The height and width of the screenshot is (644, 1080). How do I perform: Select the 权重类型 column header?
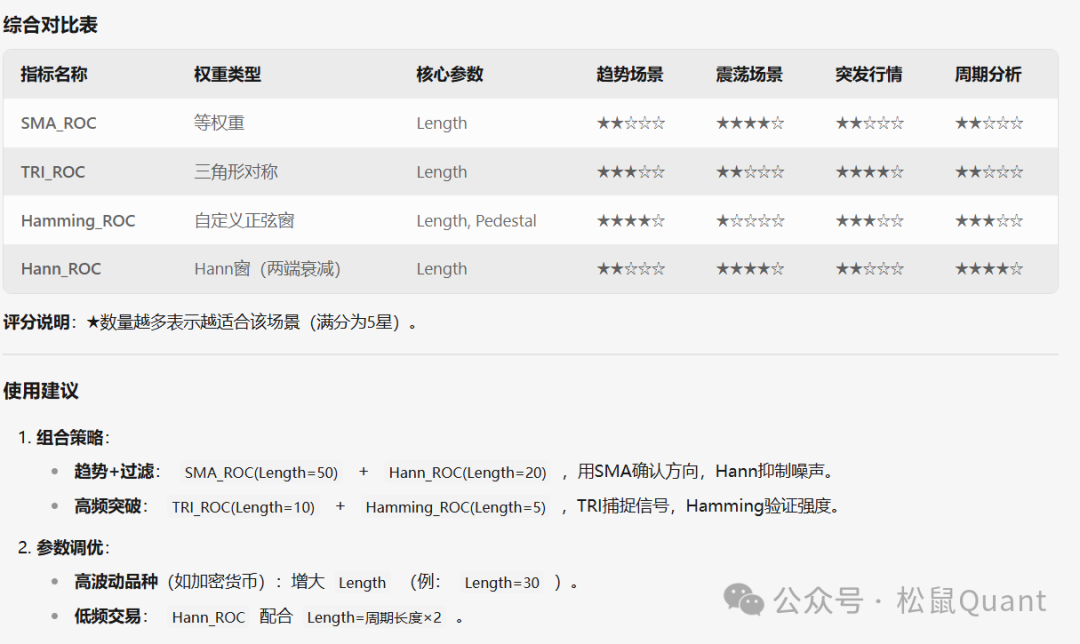[227, 74]
